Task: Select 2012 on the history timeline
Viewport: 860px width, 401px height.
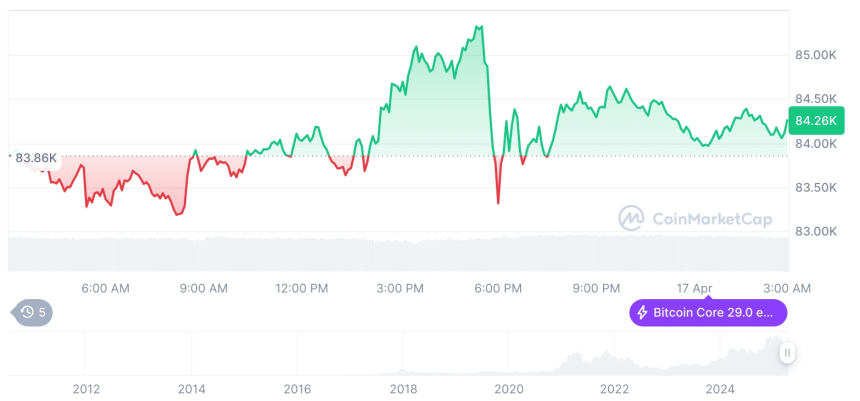Action: pos(86,389)
